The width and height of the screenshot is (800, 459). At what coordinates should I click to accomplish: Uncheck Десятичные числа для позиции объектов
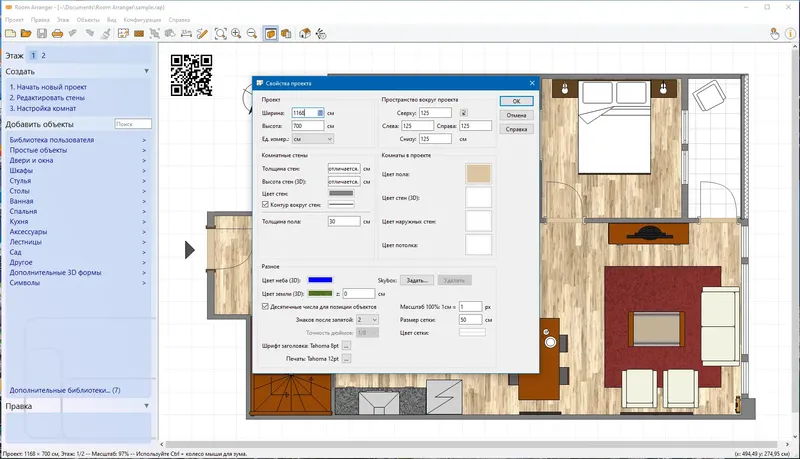pos(265,306)
